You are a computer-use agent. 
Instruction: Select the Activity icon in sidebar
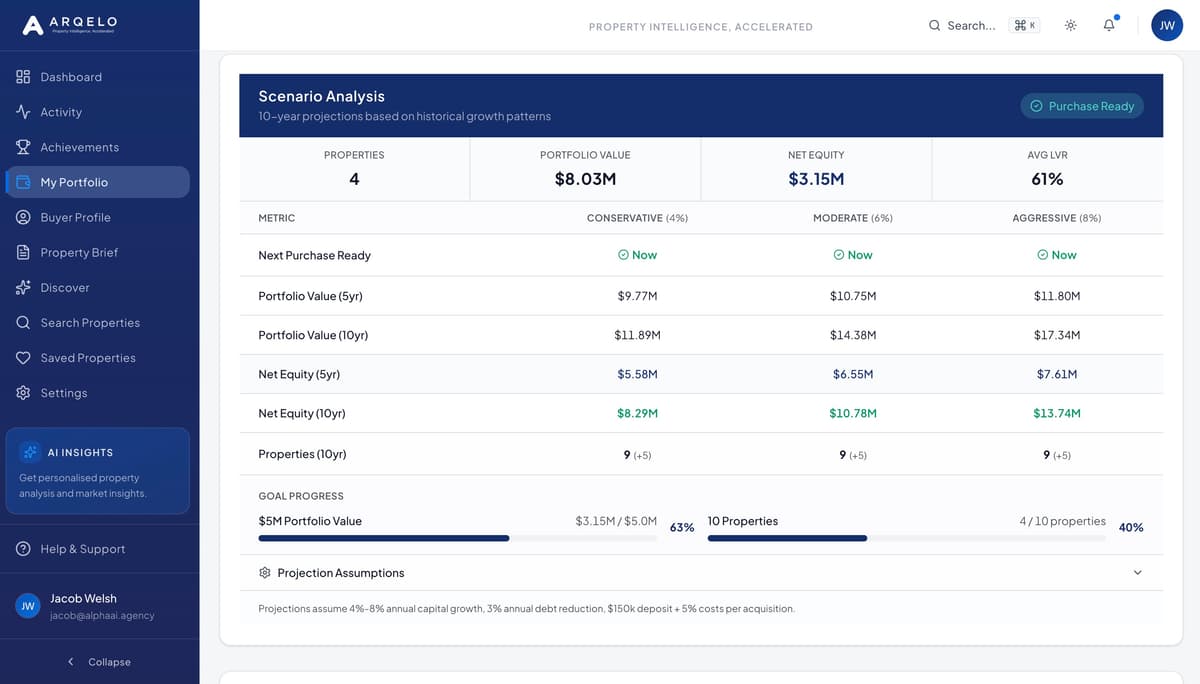21,111
